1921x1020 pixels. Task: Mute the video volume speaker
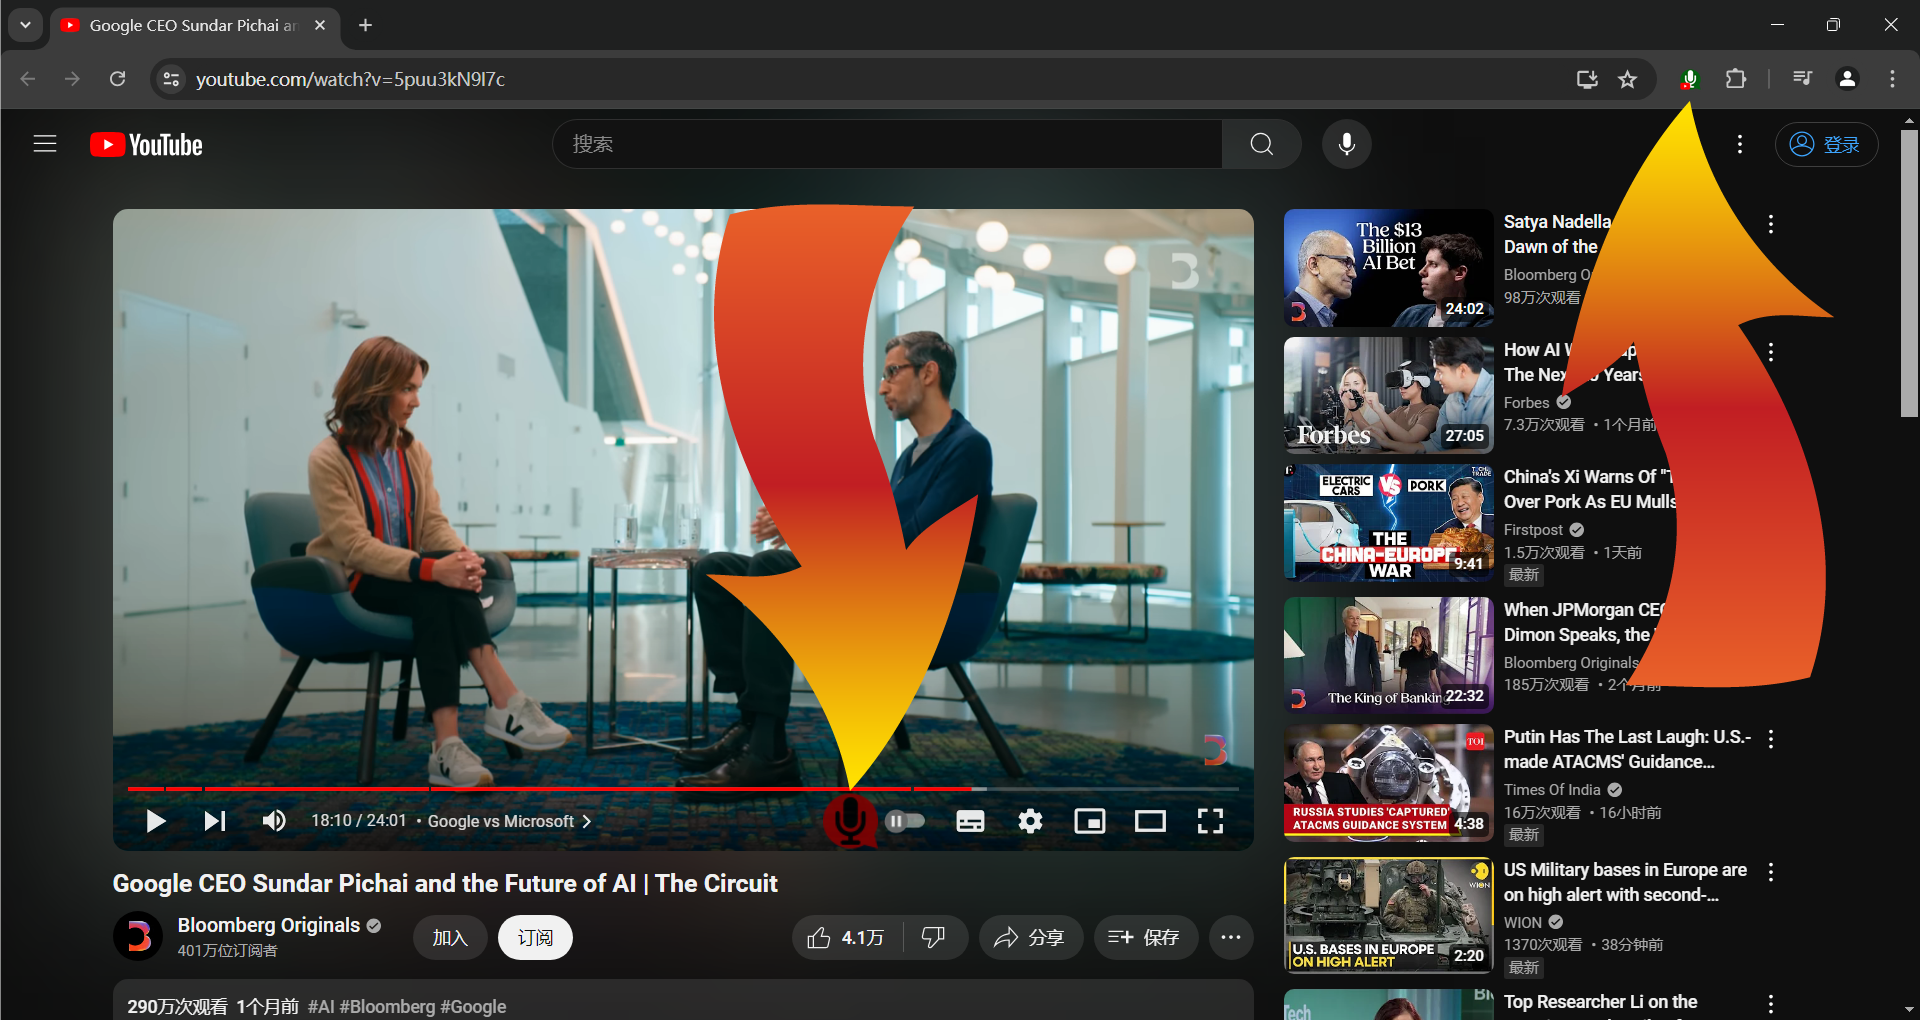pyautogui.click(x=273, y=821)
